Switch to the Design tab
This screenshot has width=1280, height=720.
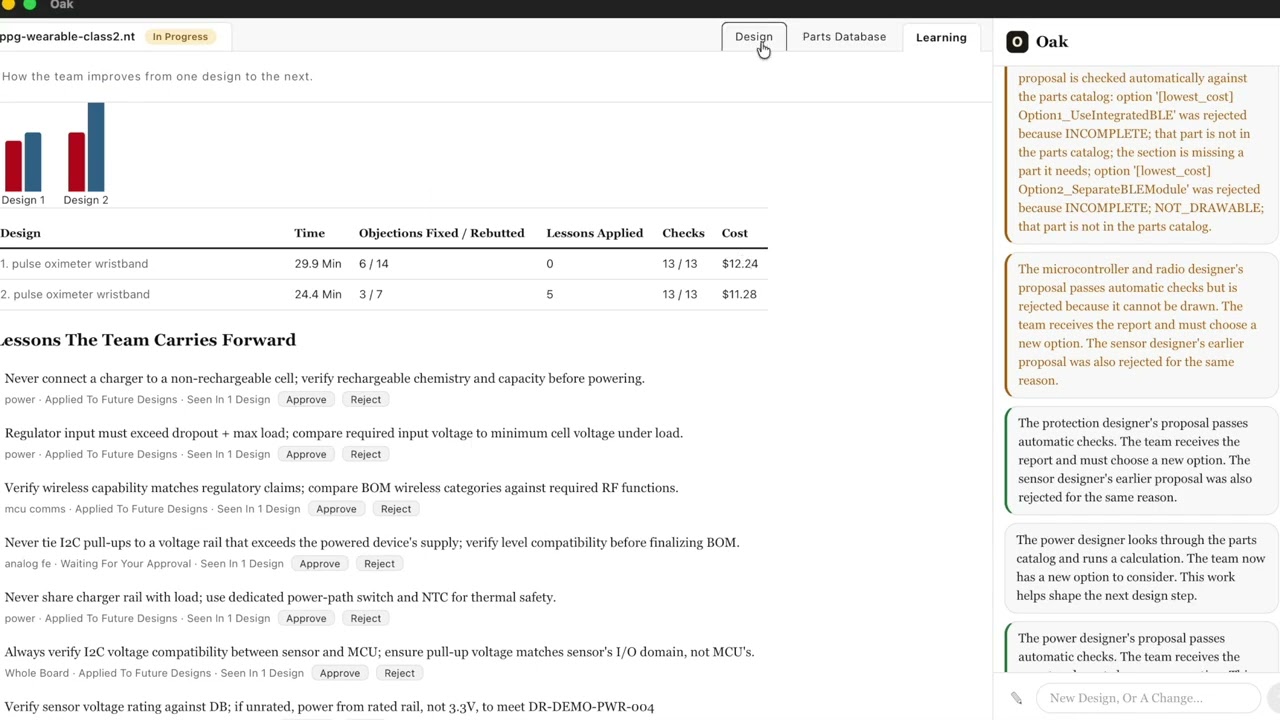coord(754,37)
